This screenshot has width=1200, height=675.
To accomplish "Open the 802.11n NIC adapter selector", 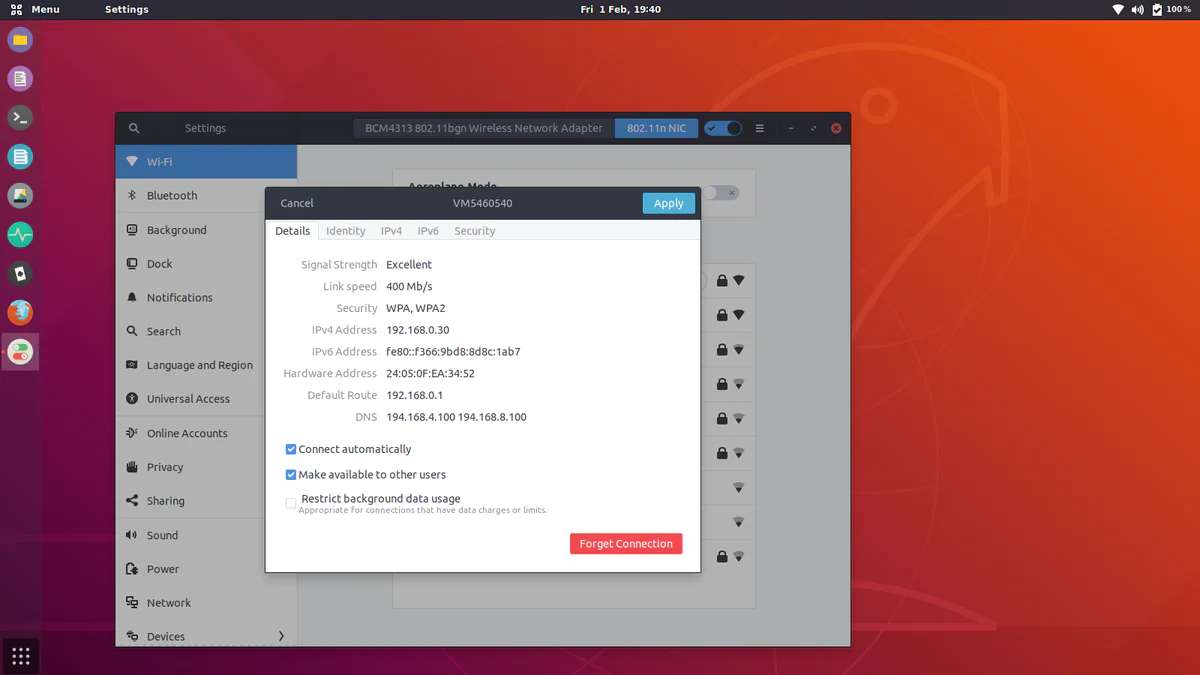I will tap(656, 128).
